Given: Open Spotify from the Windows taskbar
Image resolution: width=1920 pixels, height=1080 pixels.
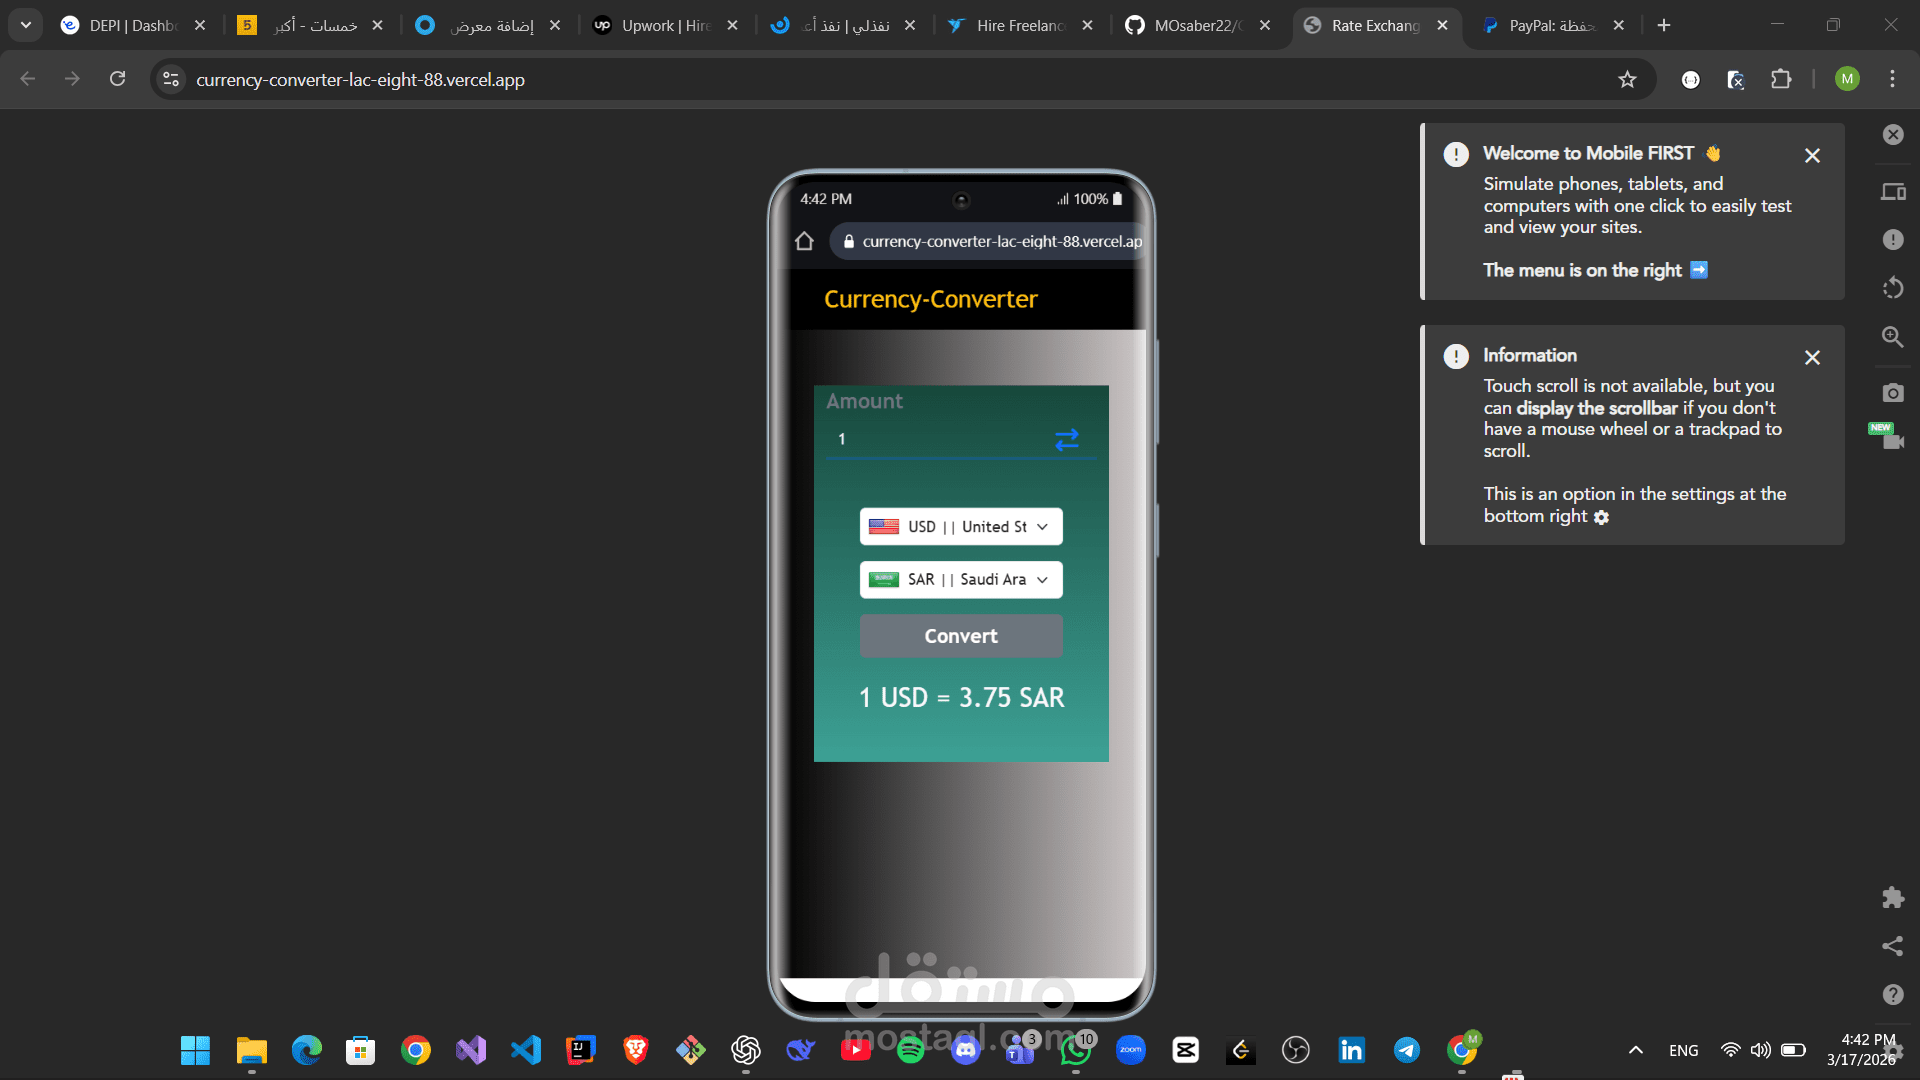Looking at the screenshot, I should click(910, 1050).
